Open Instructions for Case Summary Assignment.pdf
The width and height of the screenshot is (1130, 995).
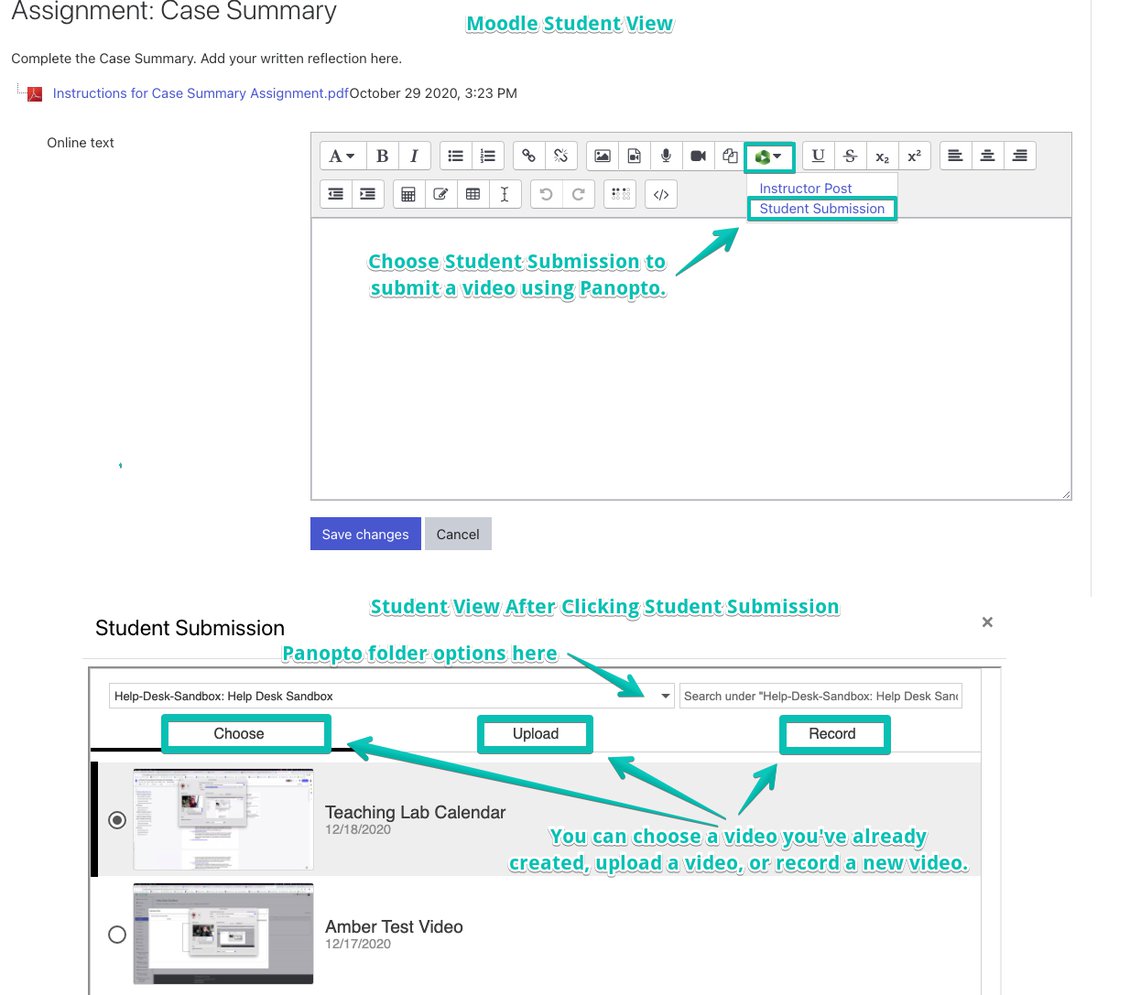[200, 93]
